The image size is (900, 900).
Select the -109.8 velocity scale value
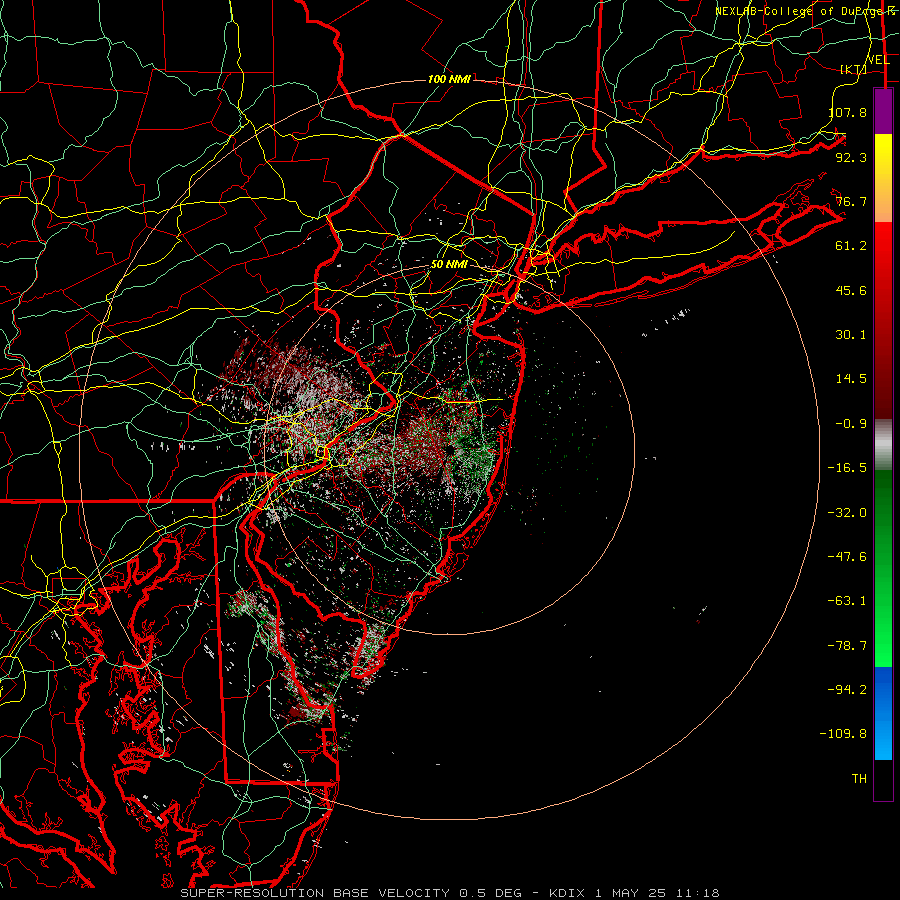(843, 734)
